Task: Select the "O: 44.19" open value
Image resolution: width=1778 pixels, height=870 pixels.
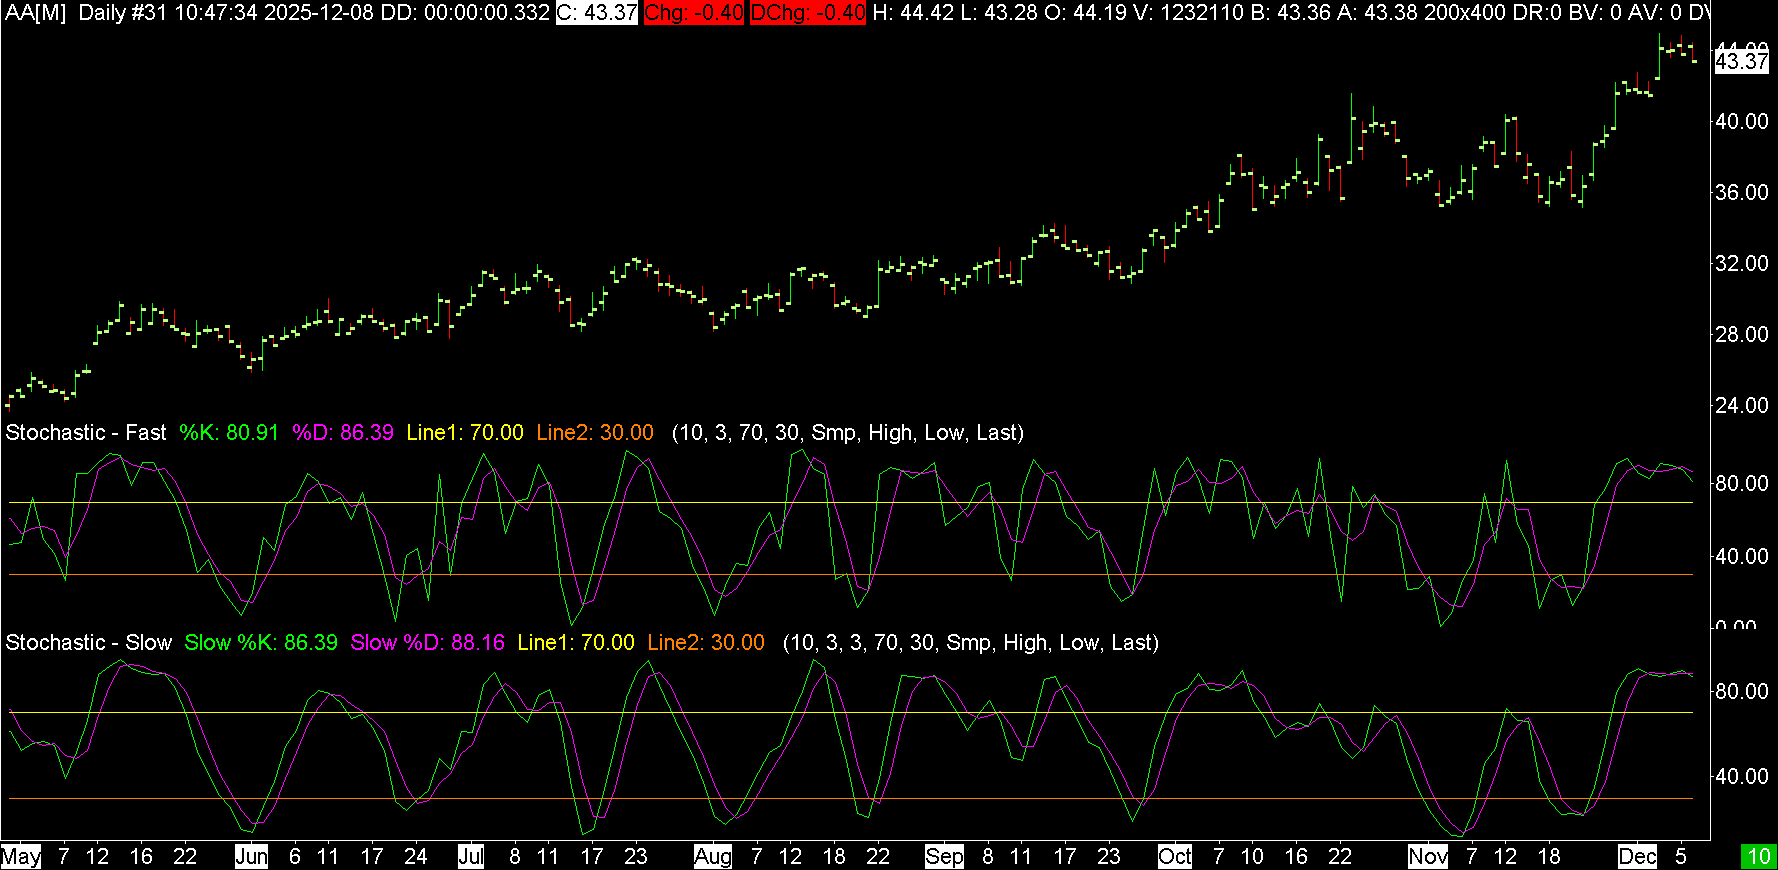Action: tap(1087, 13)
